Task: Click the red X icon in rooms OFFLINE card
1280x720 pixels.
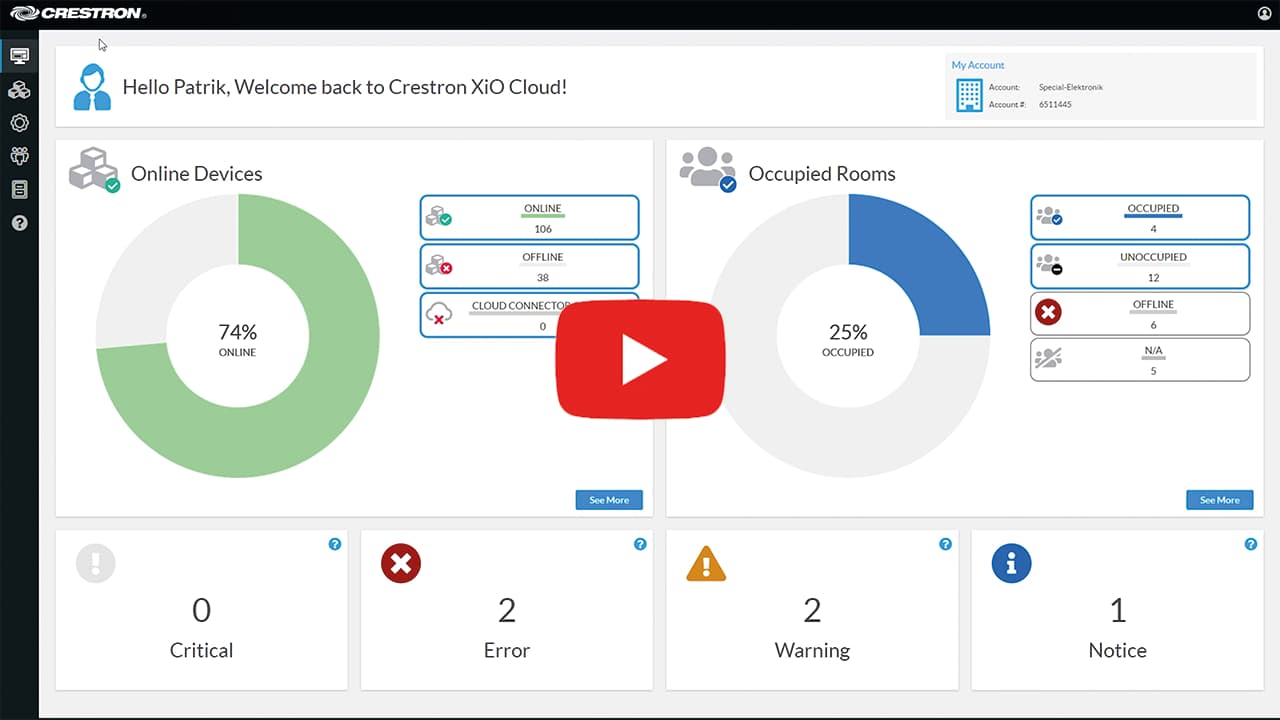Action: coord(1048,313)
